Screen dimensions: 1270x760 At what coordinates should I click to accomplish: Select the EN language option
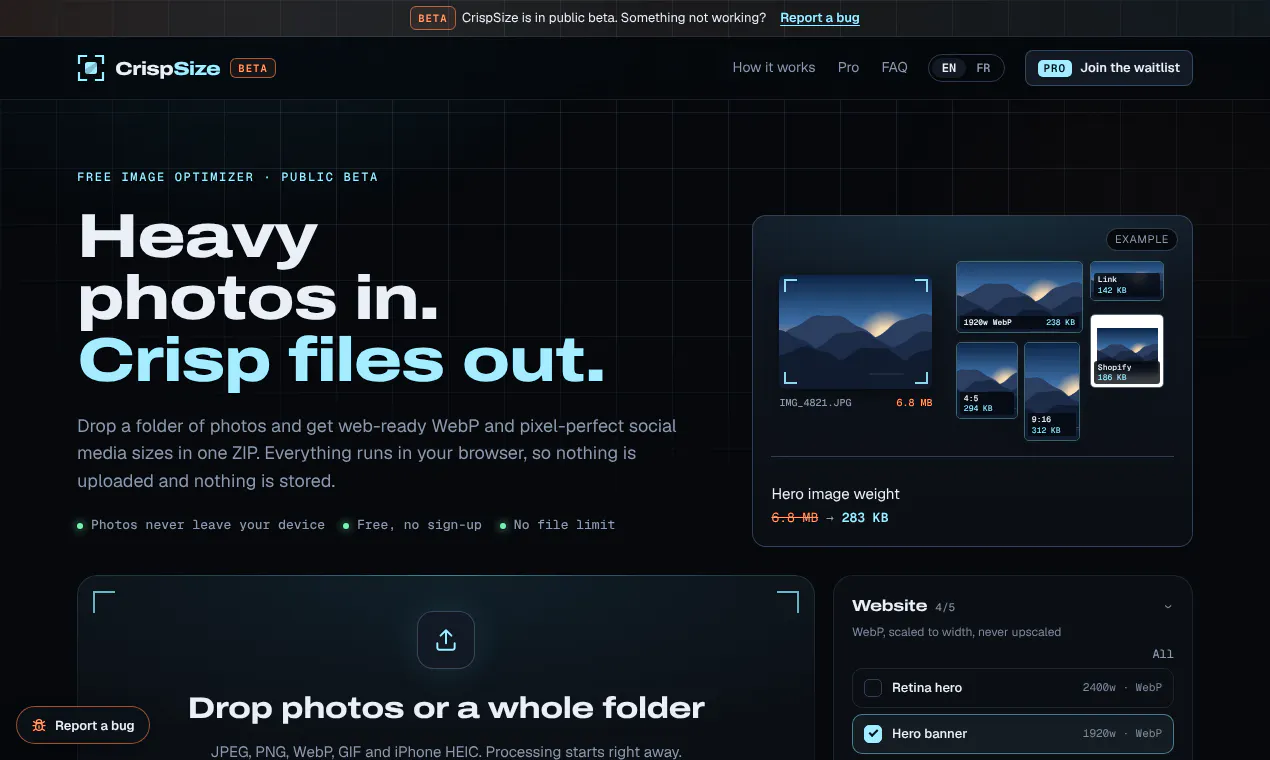[x=949, y=68]
